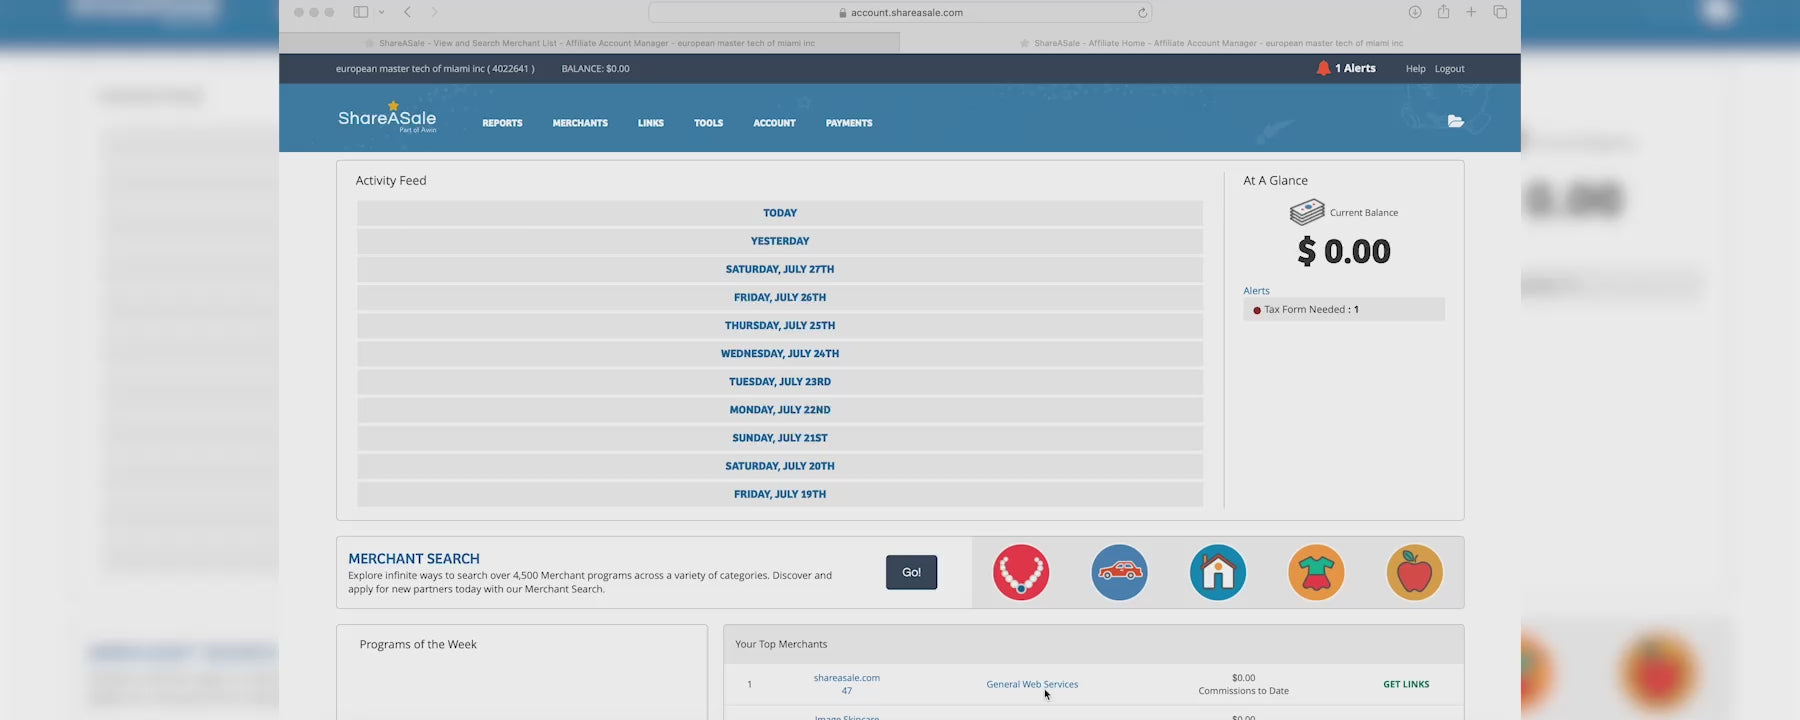Open the folder icon in header
Screen dimensions: 1800x720
(1455, 121)
